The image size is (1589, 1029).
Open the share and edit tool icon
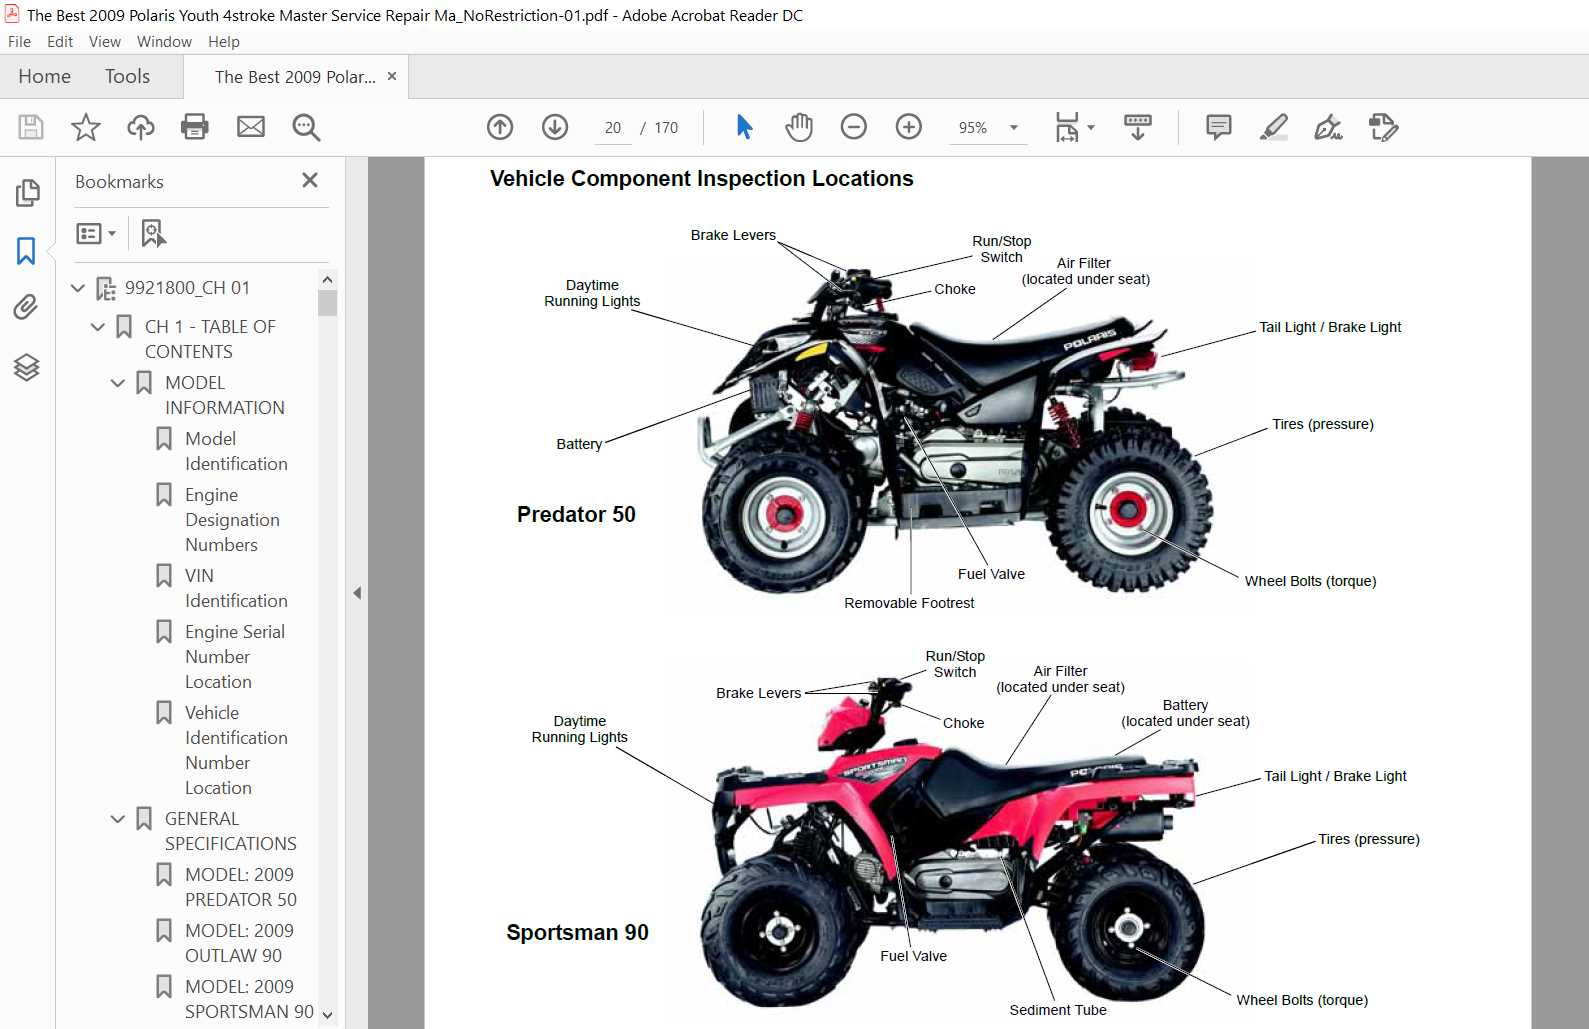point(1384,127)
